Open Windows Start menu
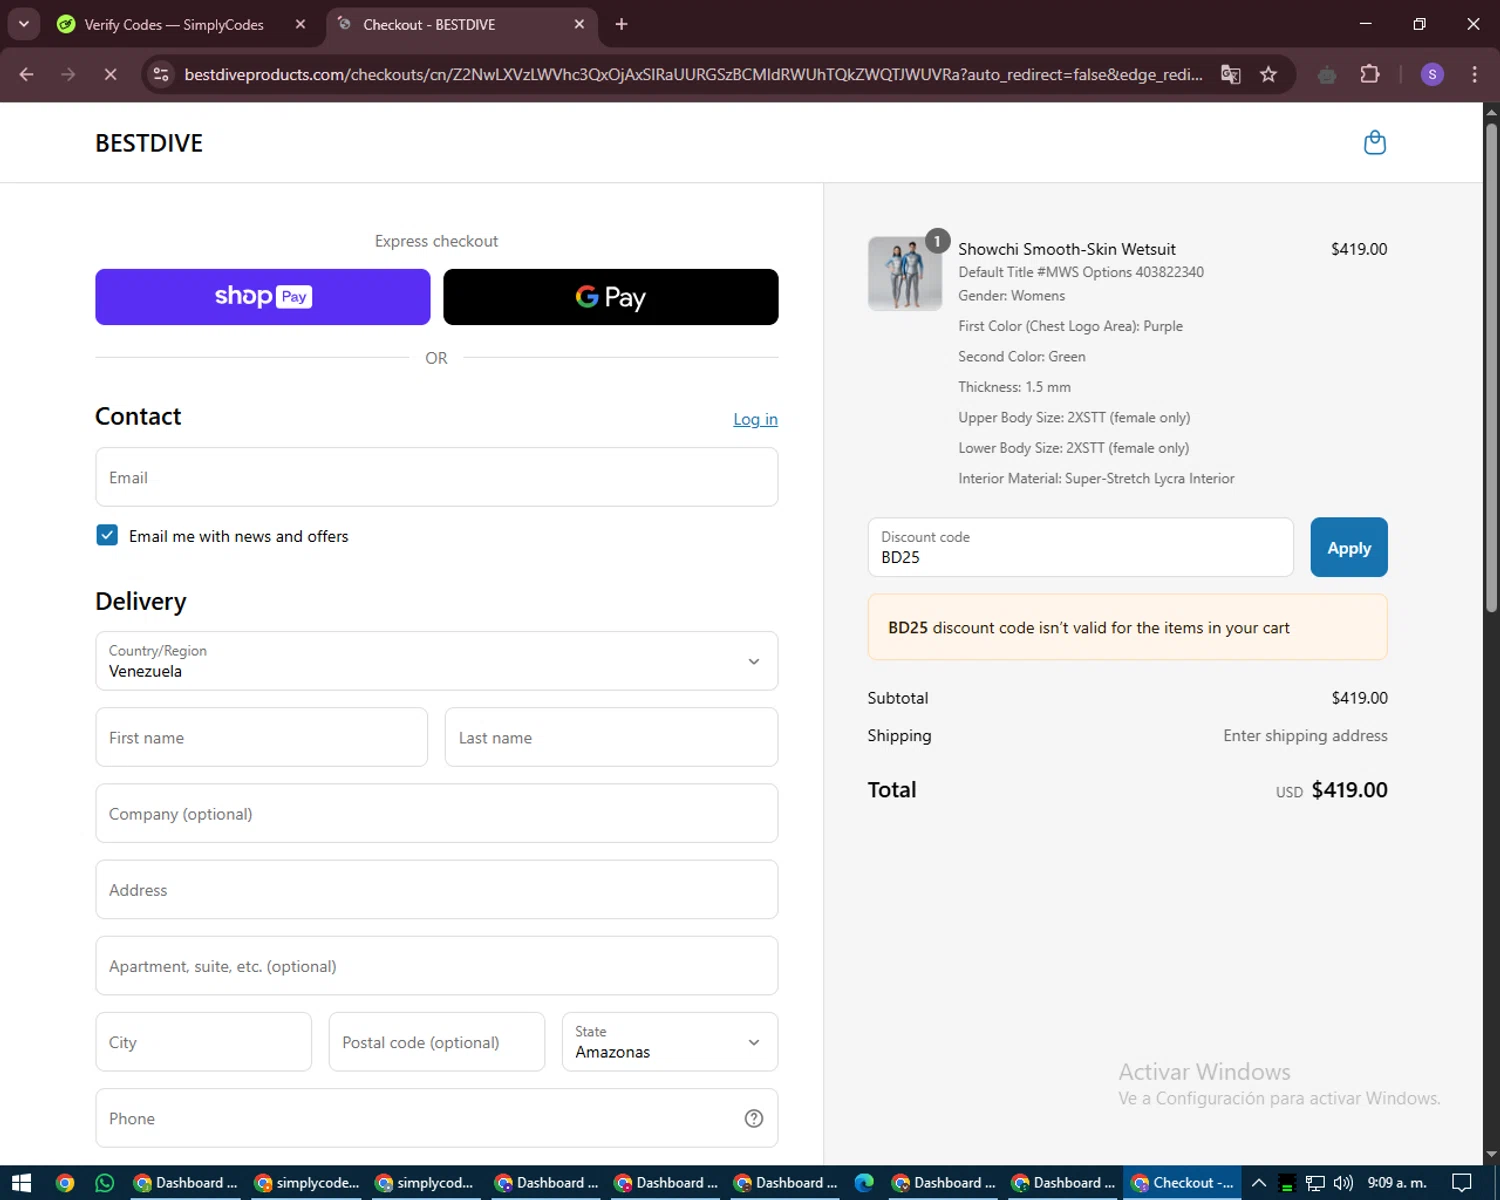 [x=22, y=1183]
